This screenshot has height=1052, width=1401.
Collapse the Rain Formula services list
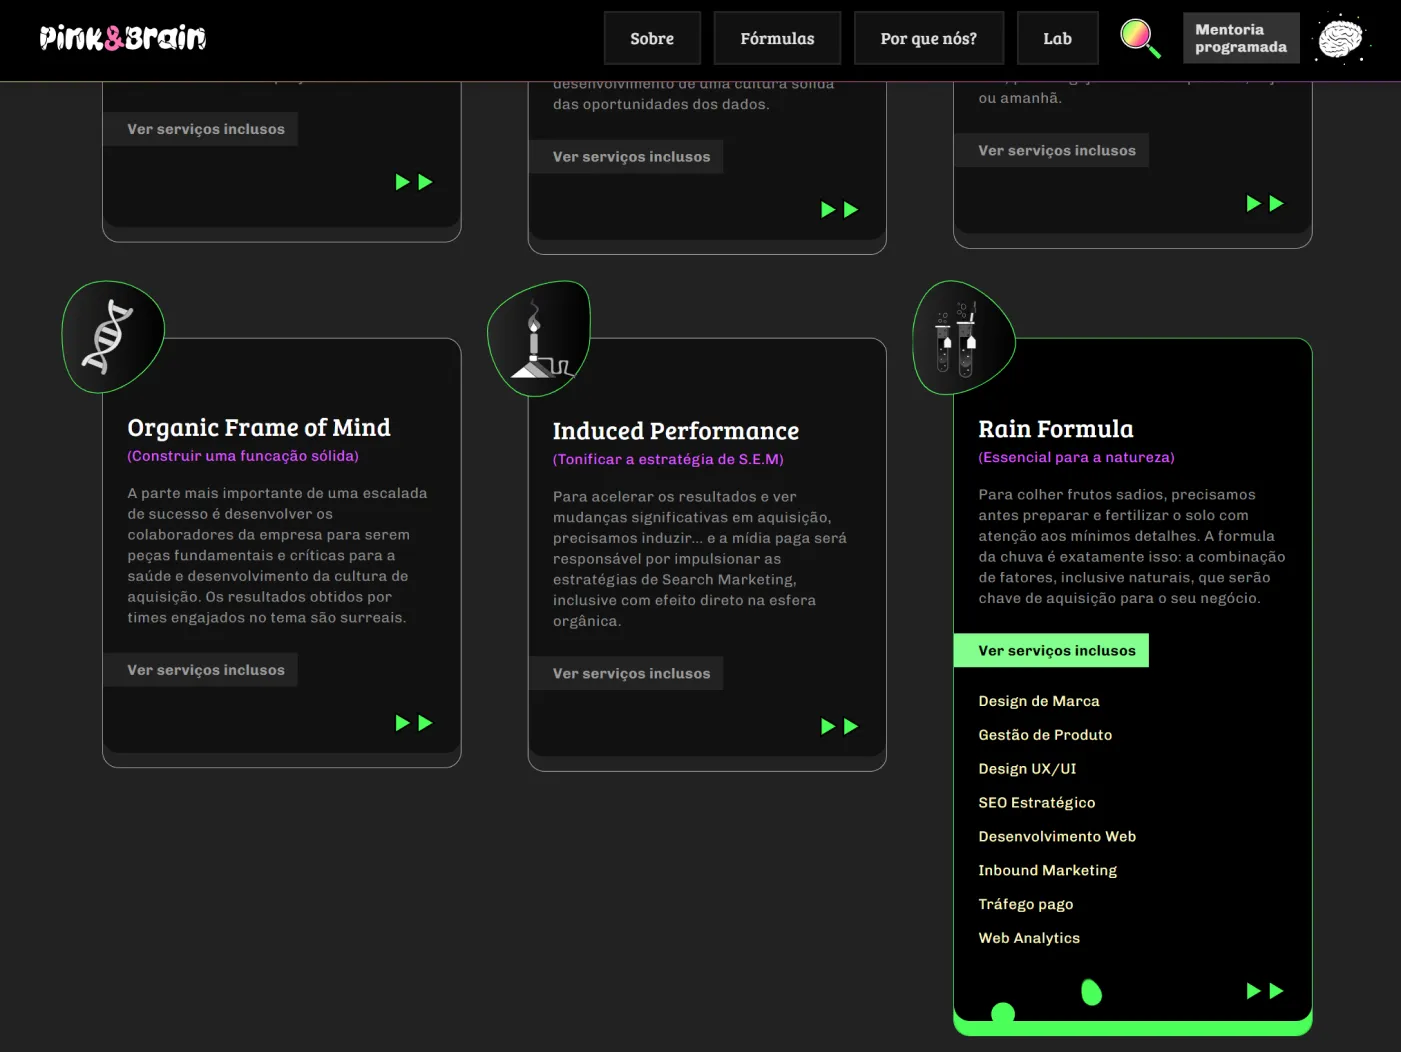(1056, 651)
